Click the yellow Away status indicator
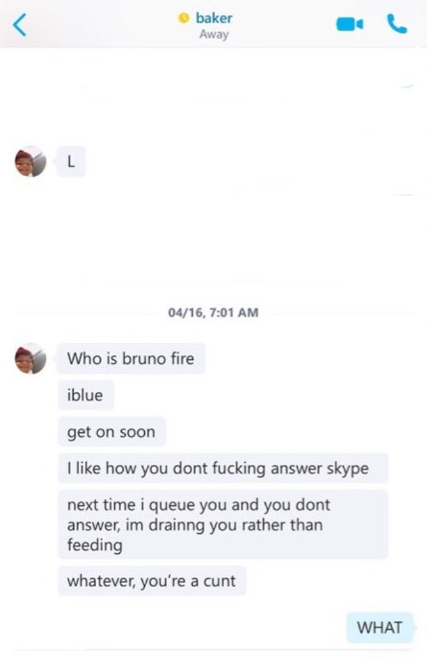This screenshot has height=661, width=427. pyautogui.click(x=183, y=18)
